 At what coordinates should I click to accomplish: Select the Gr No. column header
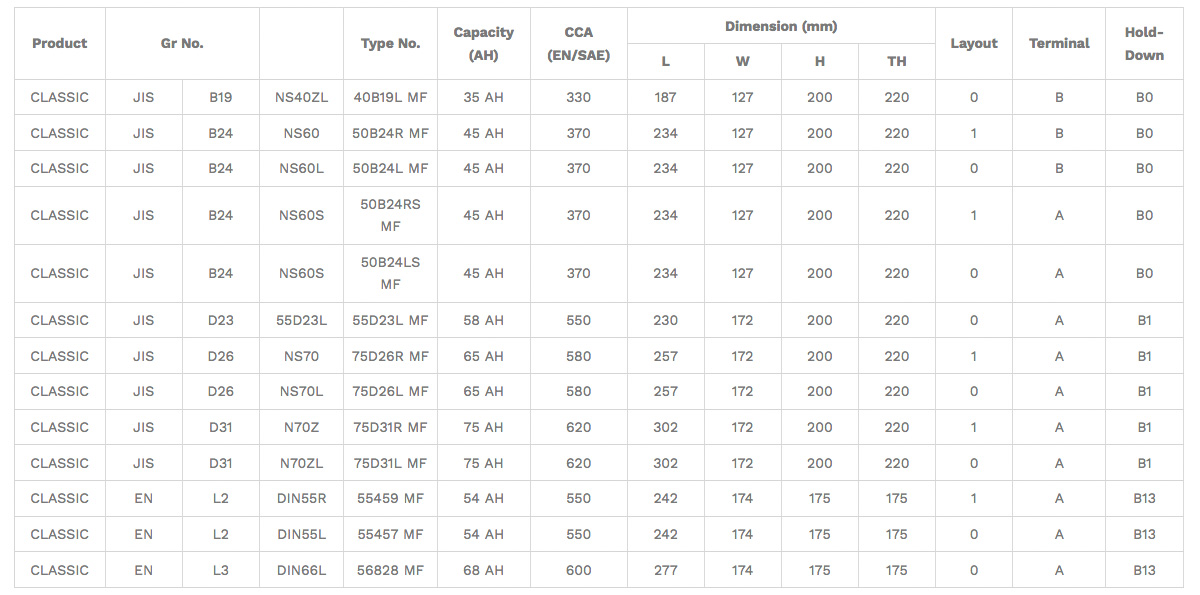point(182,43)
